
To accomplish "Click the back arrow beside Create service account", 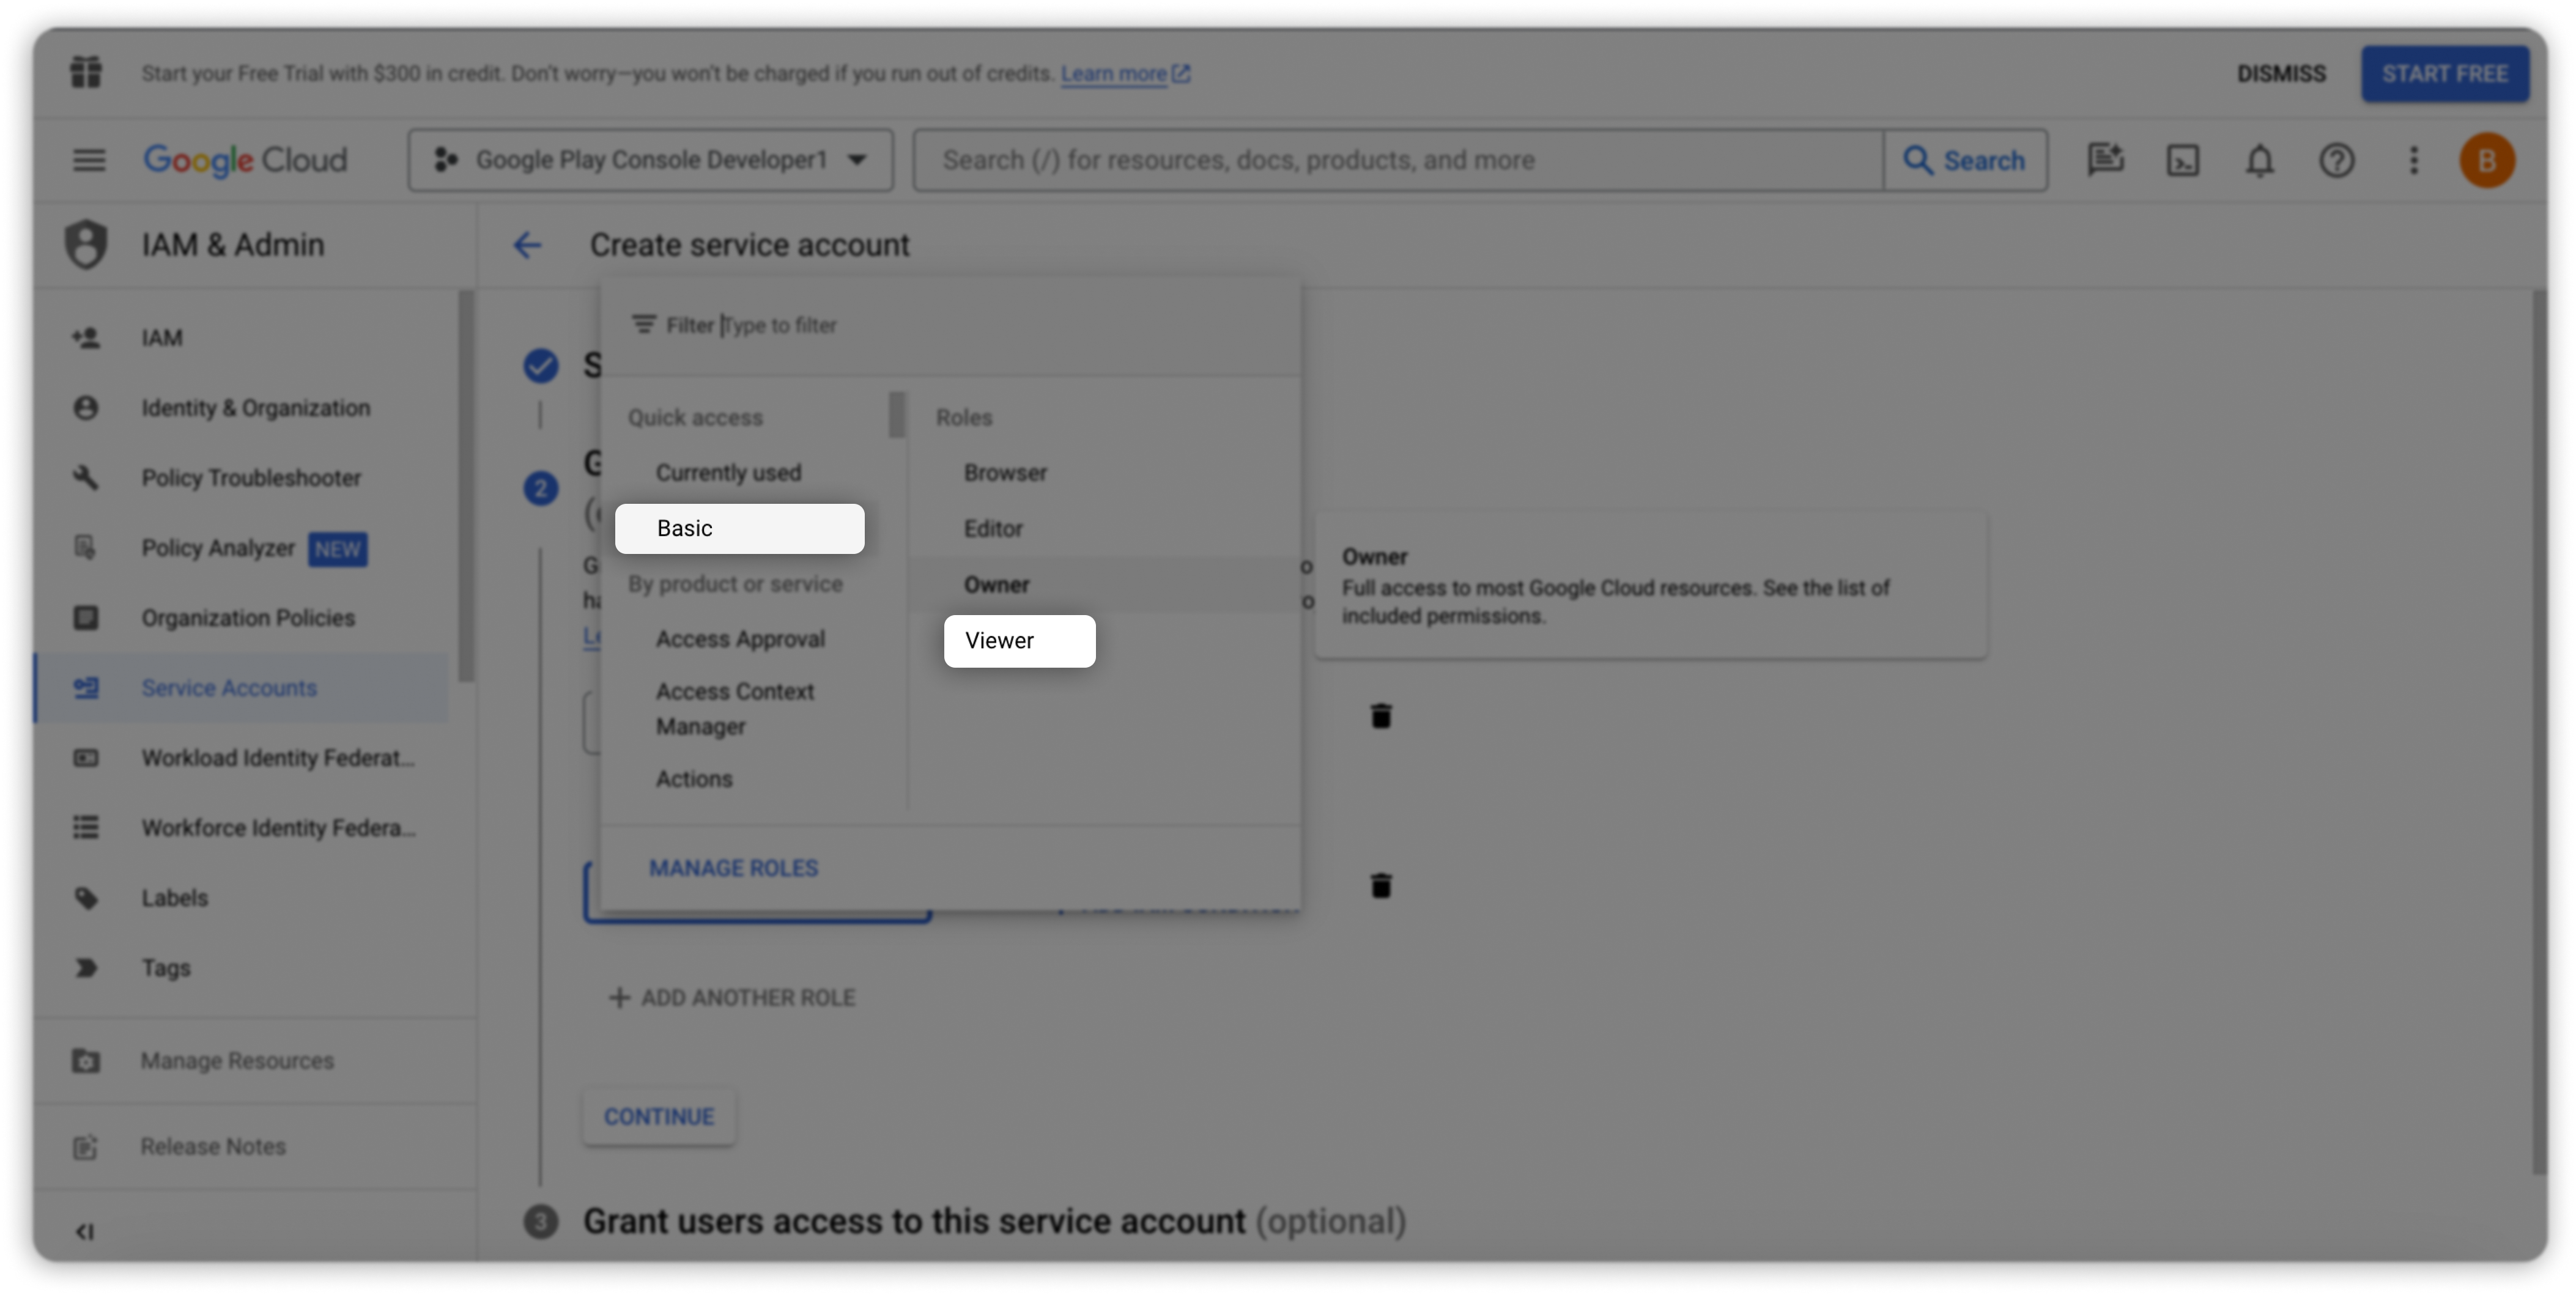I will click(x=527, y=245).
